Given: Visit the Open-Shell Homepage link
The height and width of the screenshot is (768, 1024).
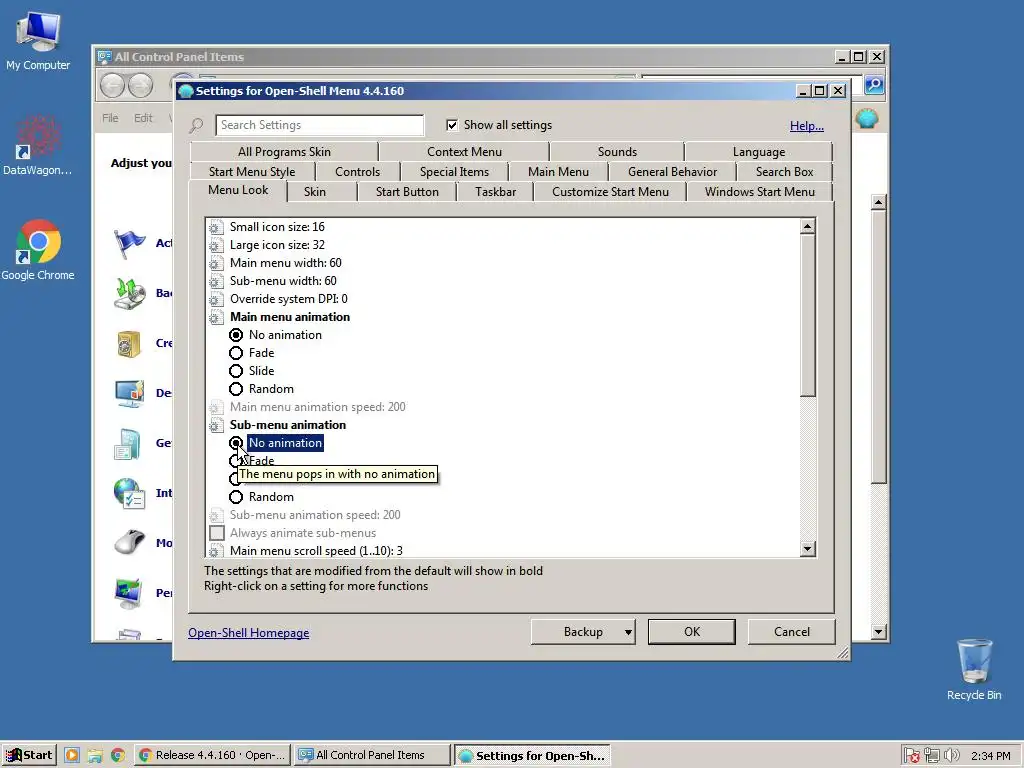Looking at the screenshot, I should 249,633.
